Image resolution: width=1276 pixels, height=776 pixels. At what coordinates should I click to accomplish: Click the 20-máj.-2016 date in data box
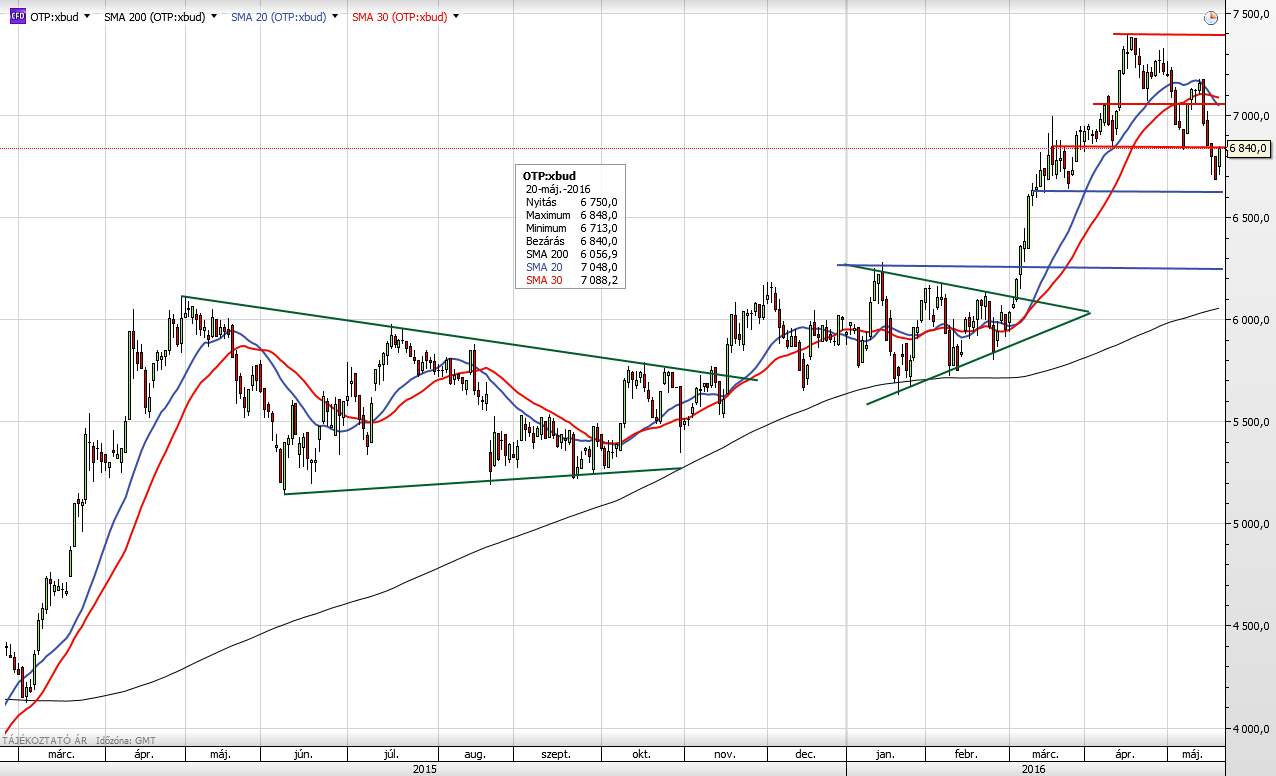point(558,189)
